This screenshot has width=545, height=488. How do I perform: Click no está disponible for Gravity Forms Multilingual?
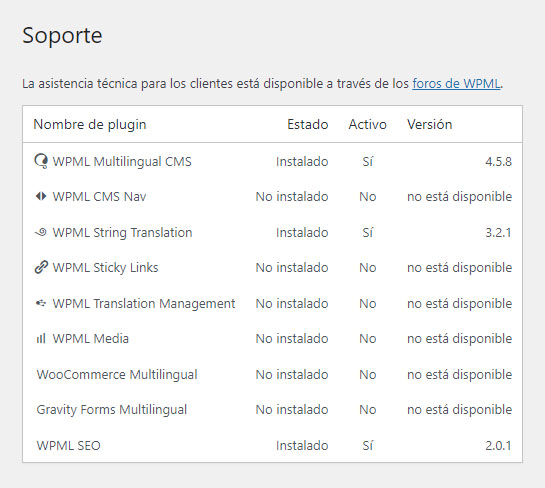pos(459,410)
